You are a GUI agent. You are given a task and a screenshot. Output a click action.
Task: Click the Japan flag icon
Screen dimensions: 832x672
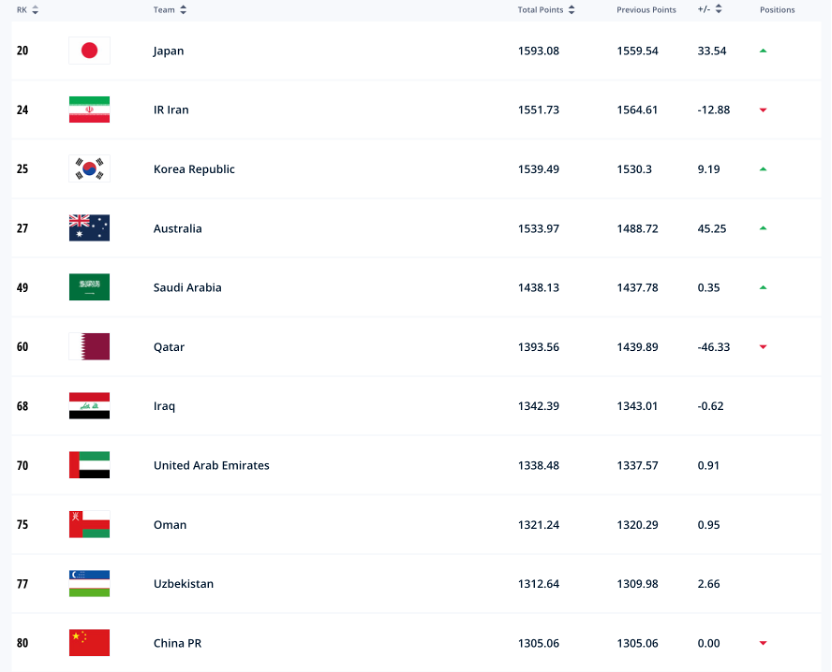click(x=89, y=51)
